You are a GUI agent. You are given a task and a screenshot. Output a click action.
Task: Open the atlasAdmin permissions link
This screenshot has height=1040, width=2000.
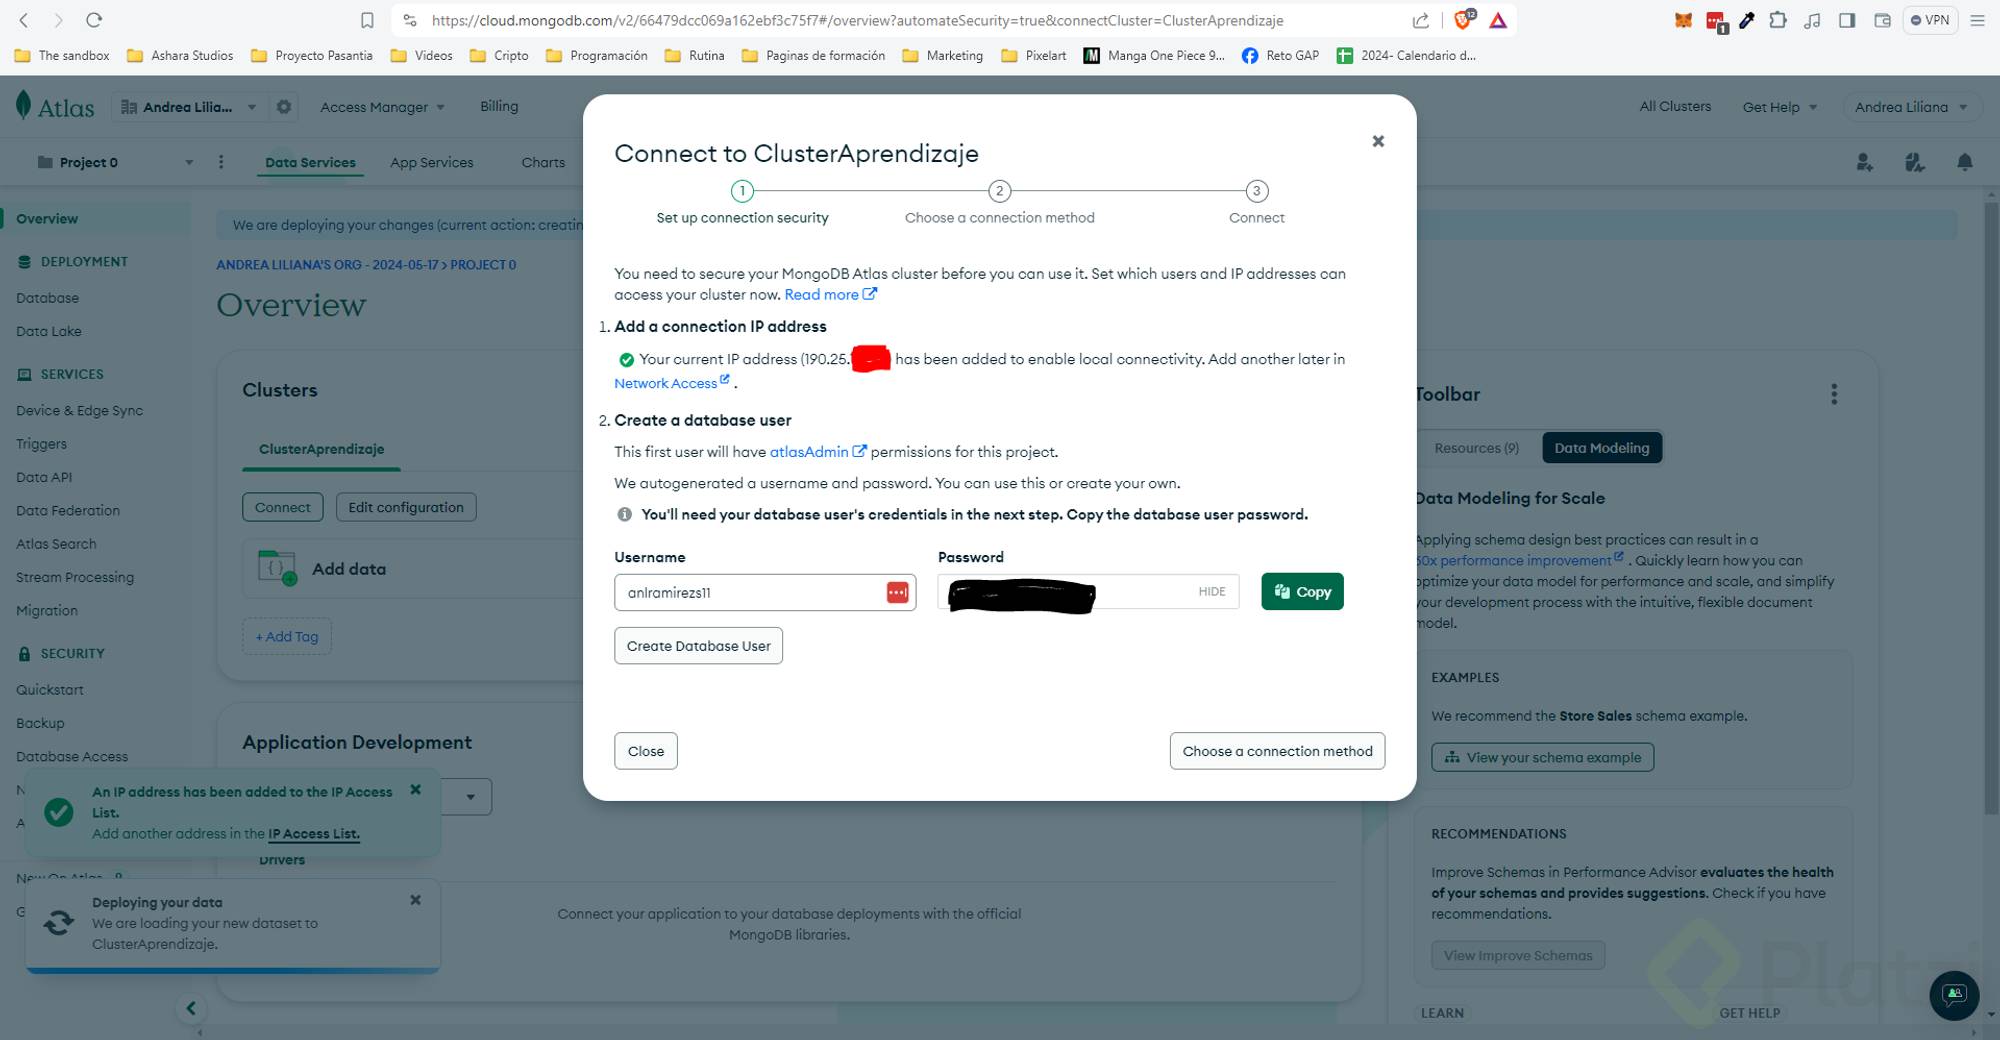pos(818,452)
